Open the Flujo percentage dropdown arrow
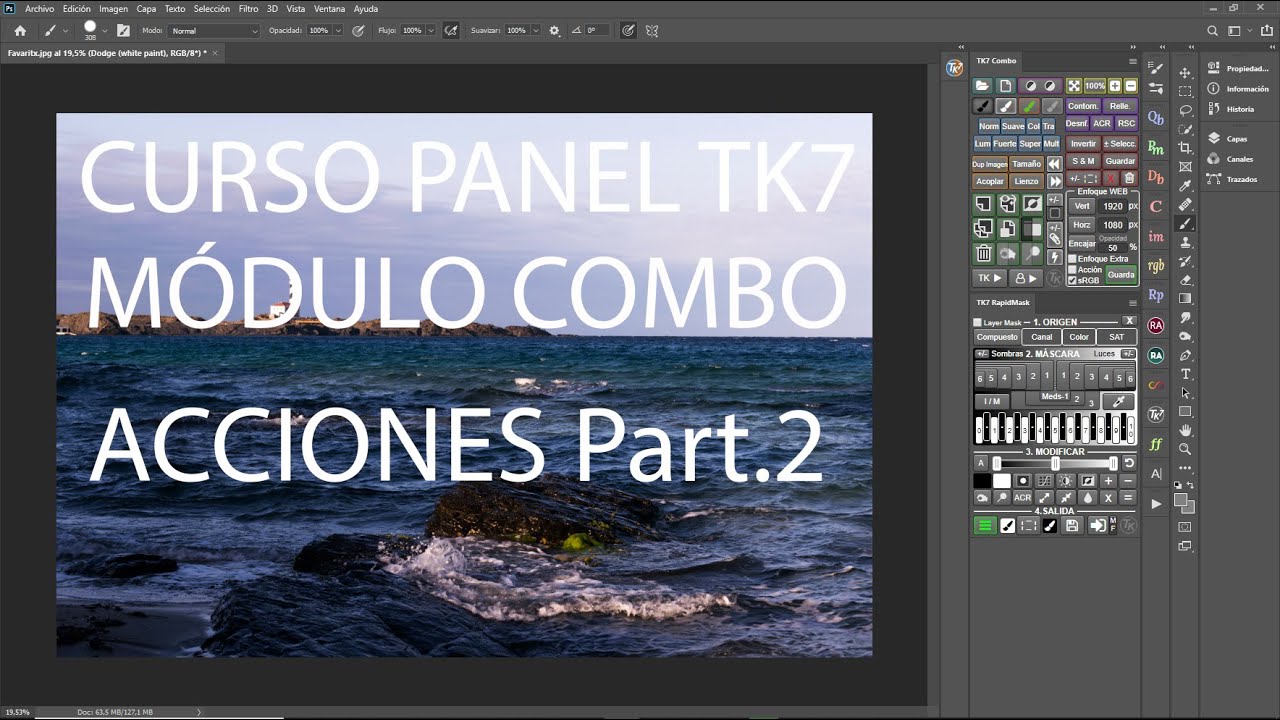Viewport: 1280px width, 720px height. 431,31
